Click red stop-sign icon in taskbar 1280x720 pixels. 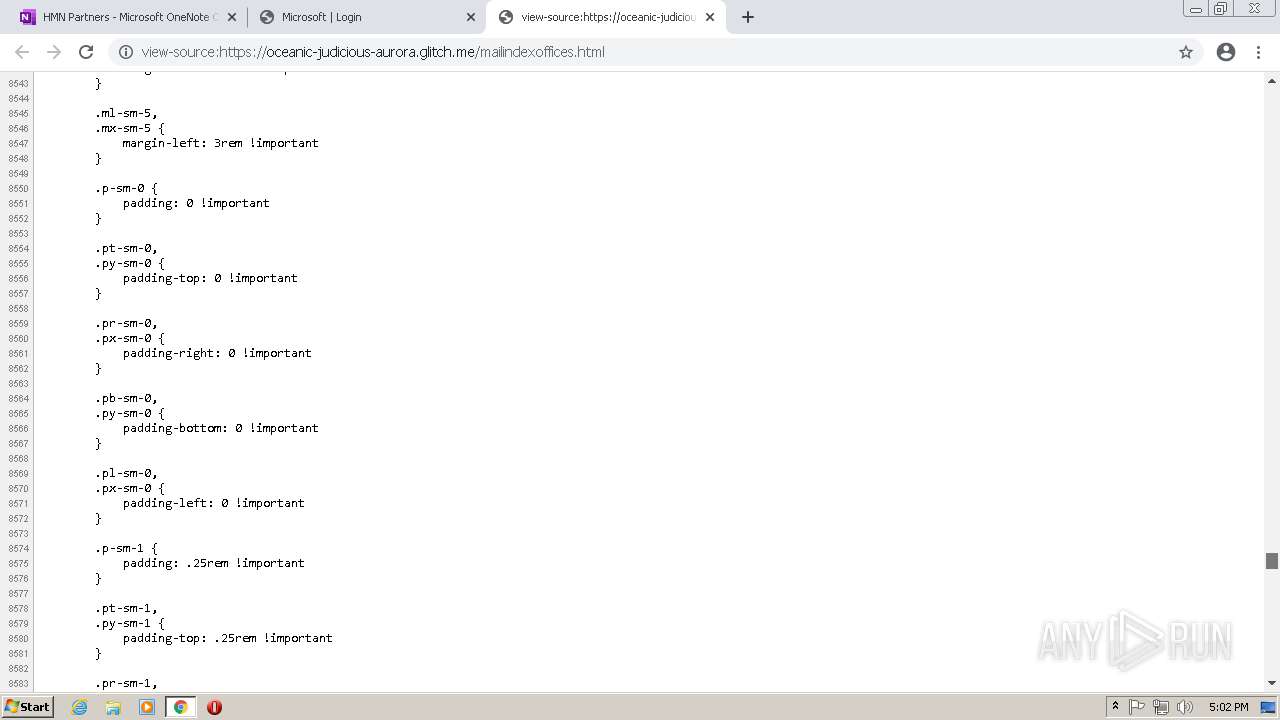pyautogui.click(x=214, y=707)
